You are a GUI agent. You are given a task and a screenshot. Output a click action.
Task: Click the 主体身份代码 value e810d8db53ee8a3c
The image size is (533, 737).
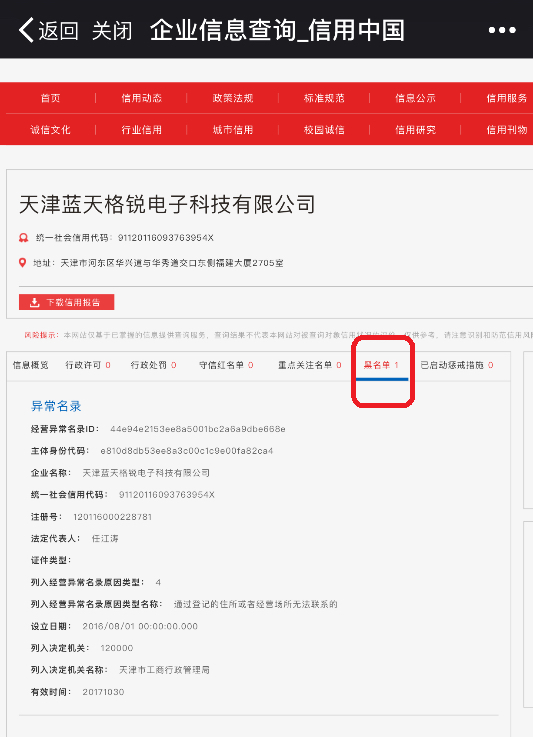tap(187, 451)
